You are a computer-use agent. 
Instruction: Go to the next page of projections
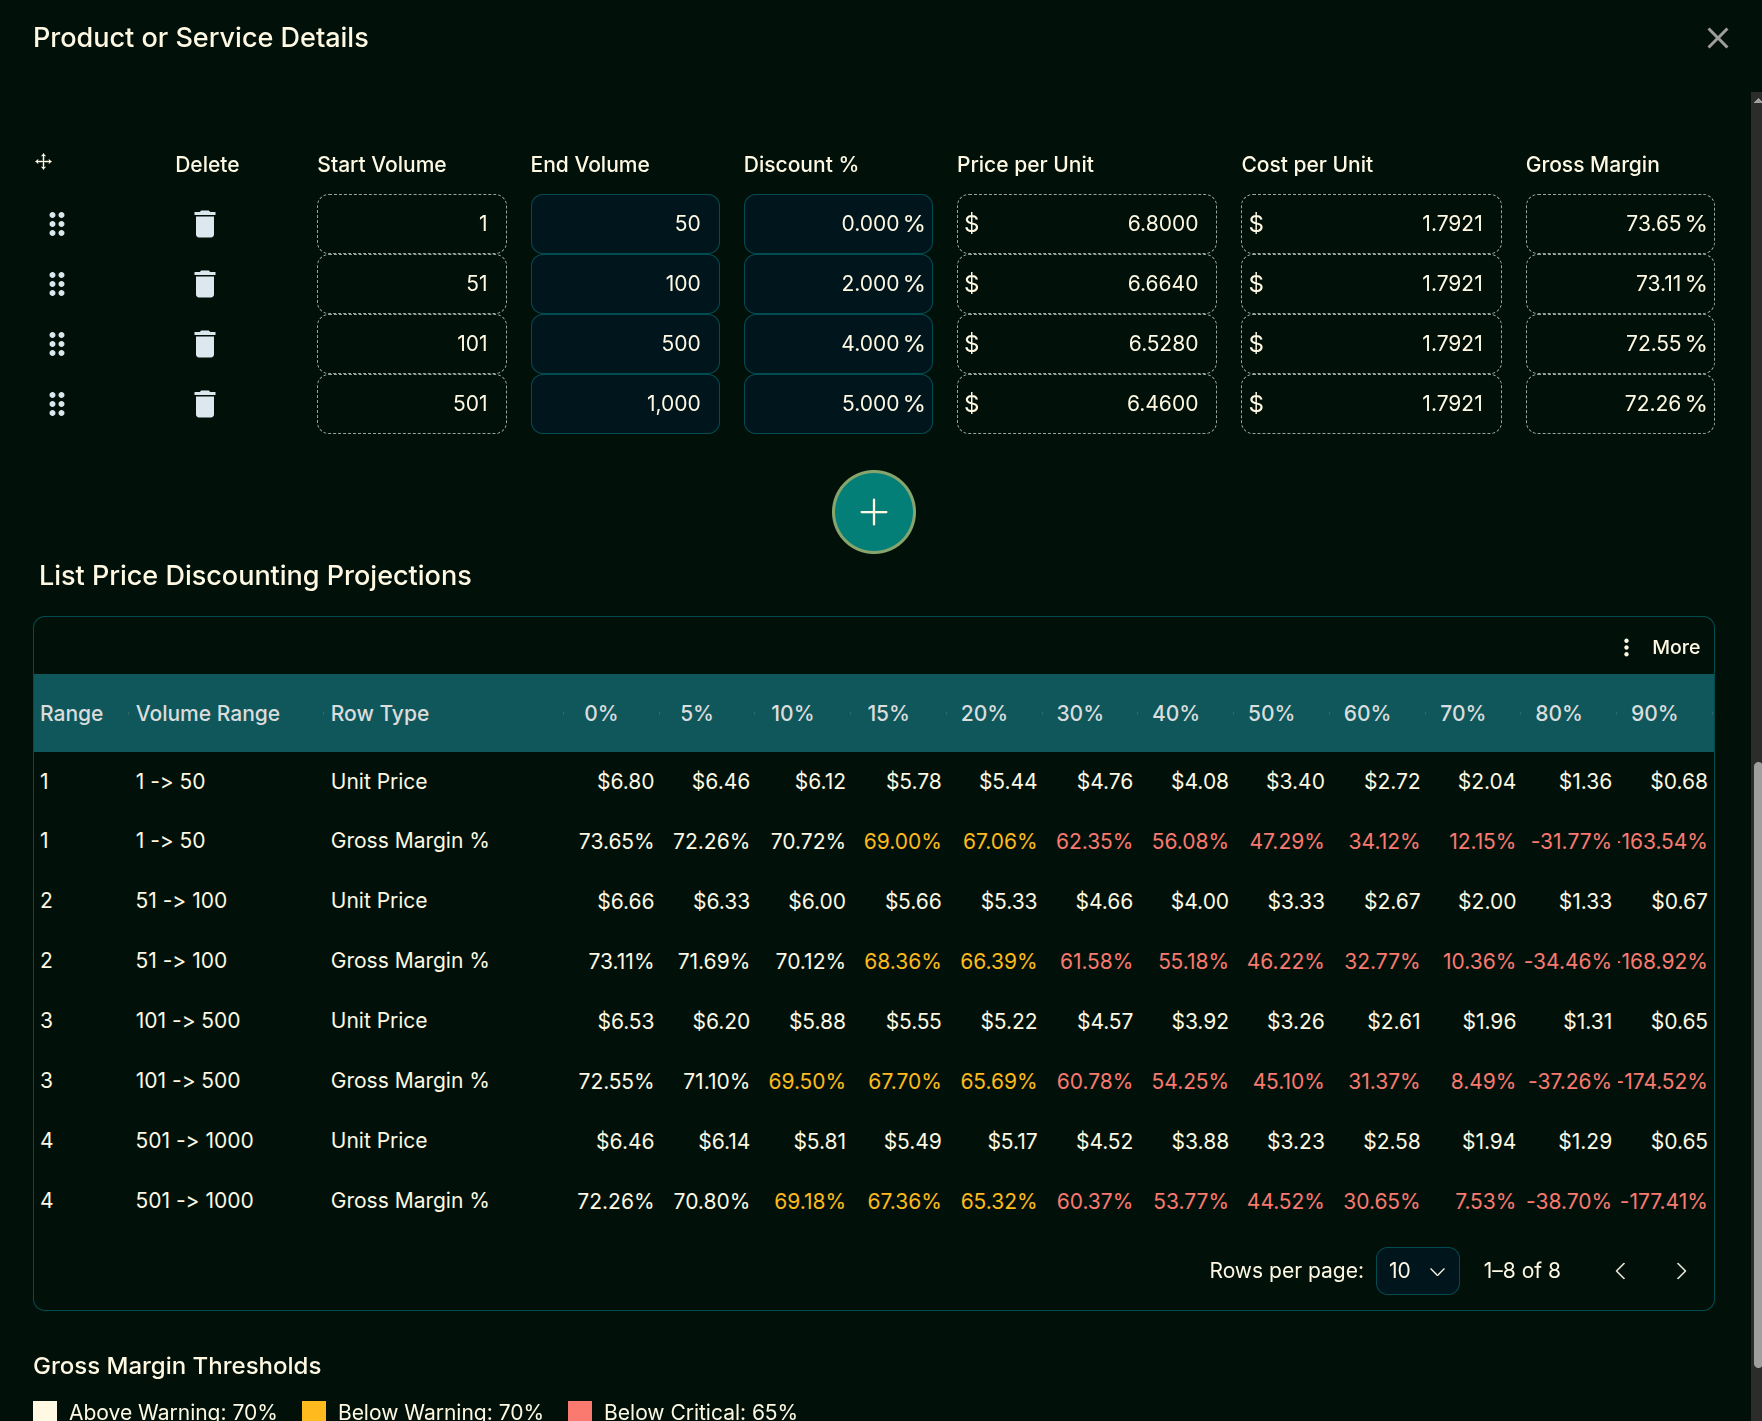1681,1271
